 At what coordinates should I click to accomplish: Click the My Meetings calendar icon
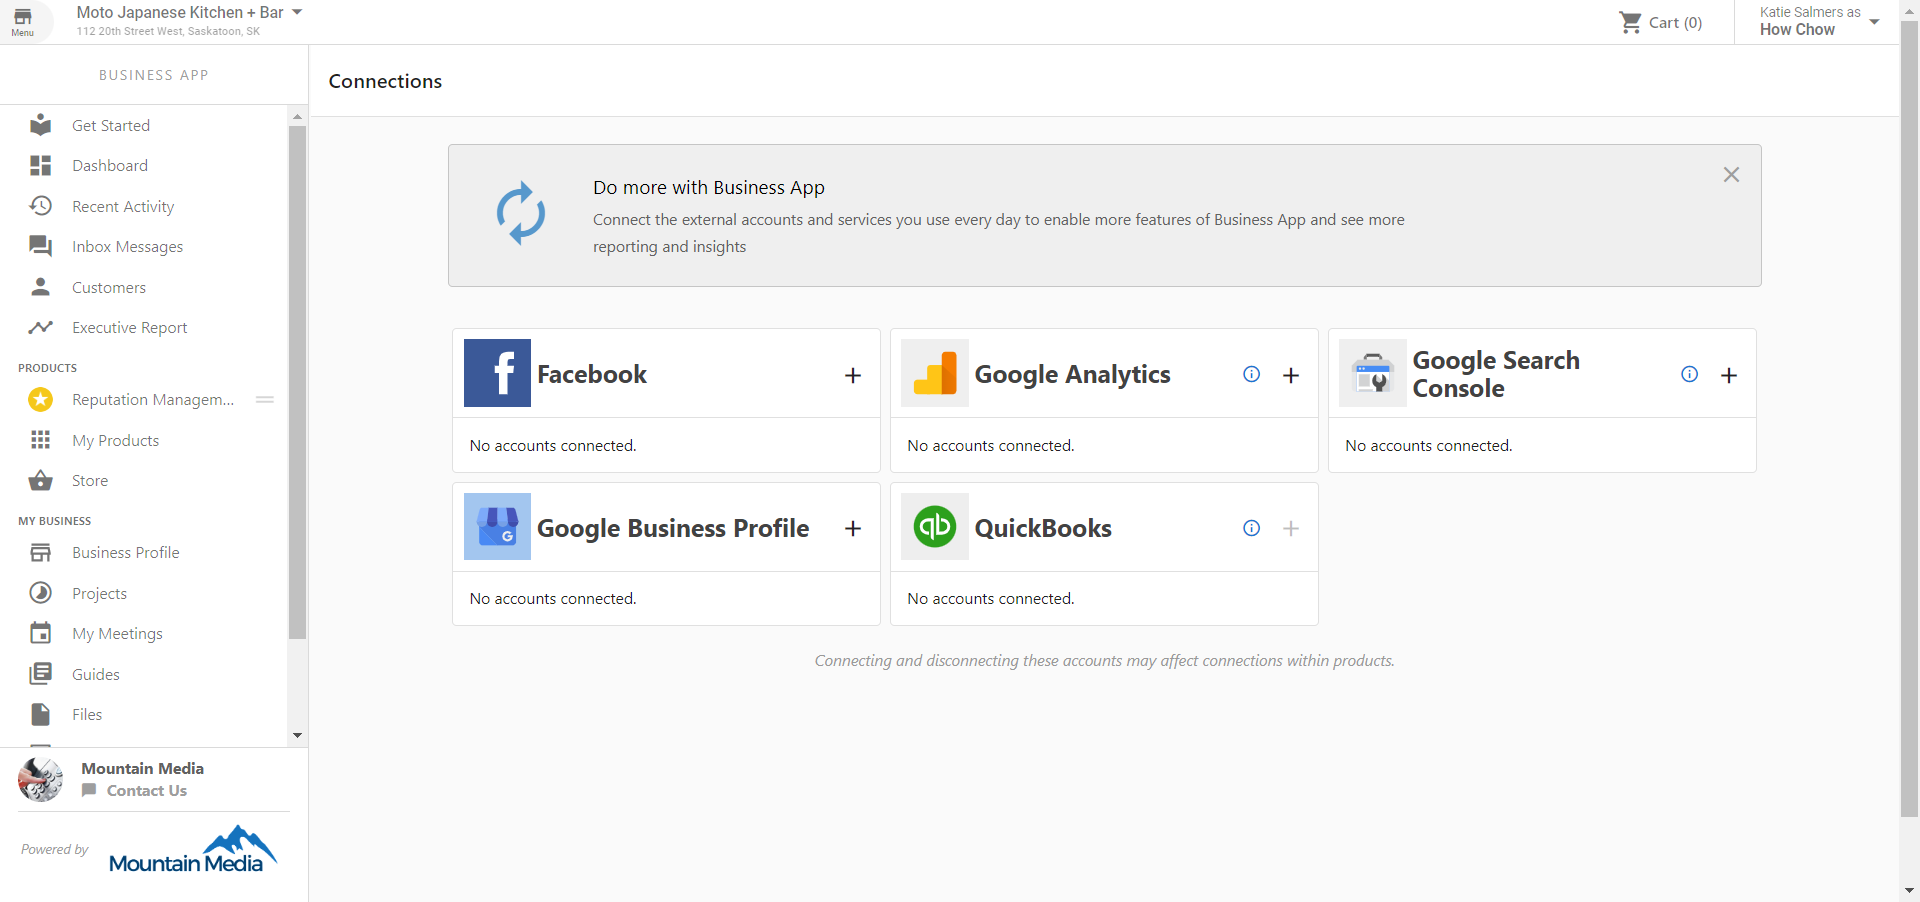click(40, 633)
